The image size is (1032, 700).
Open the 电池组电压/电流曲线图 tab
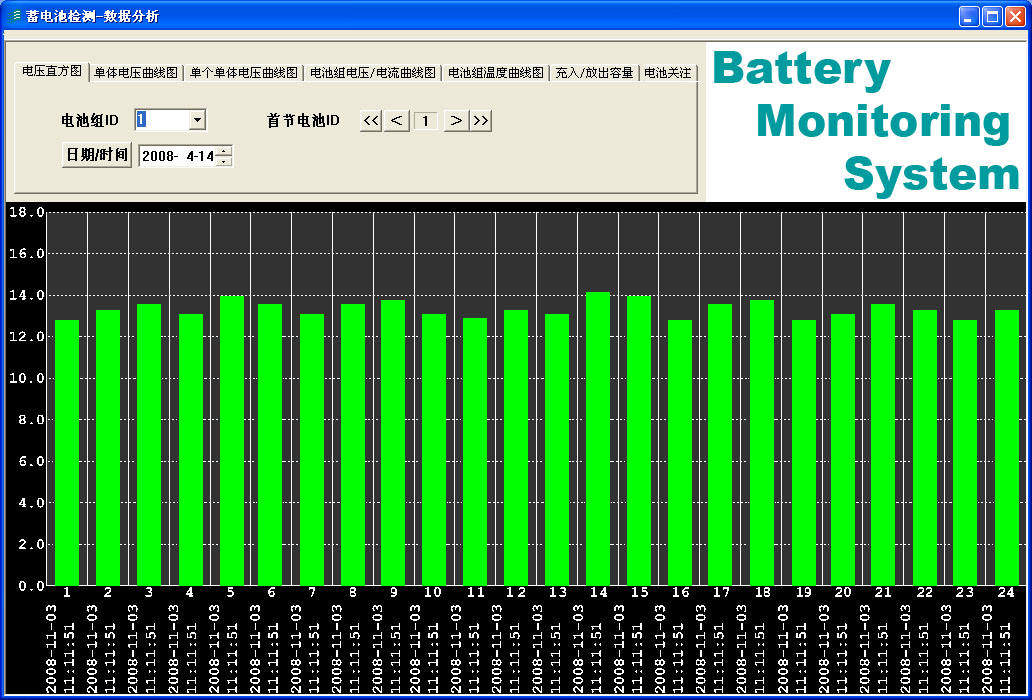(371, 72)
